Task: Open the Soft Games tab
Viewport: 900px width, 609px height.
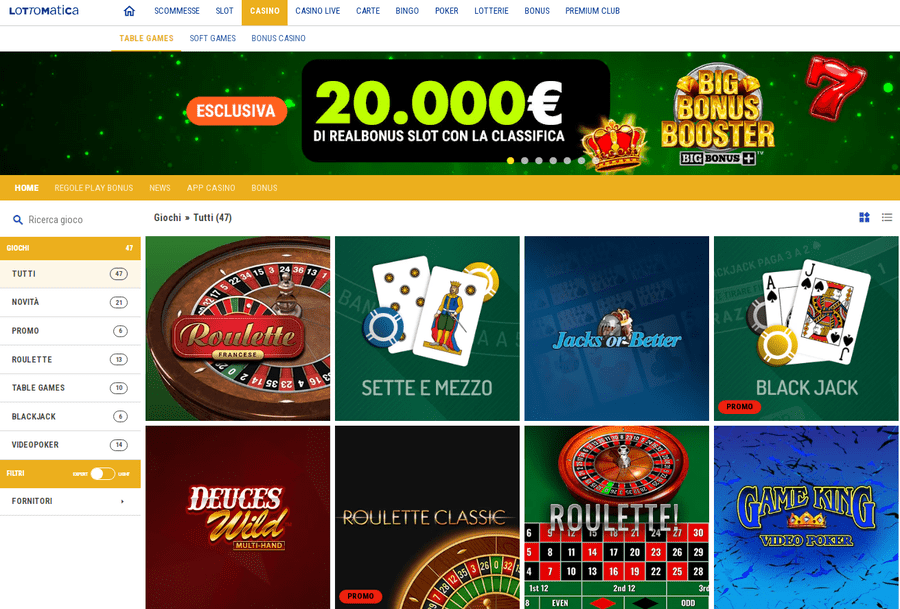Action: [212, 38]
